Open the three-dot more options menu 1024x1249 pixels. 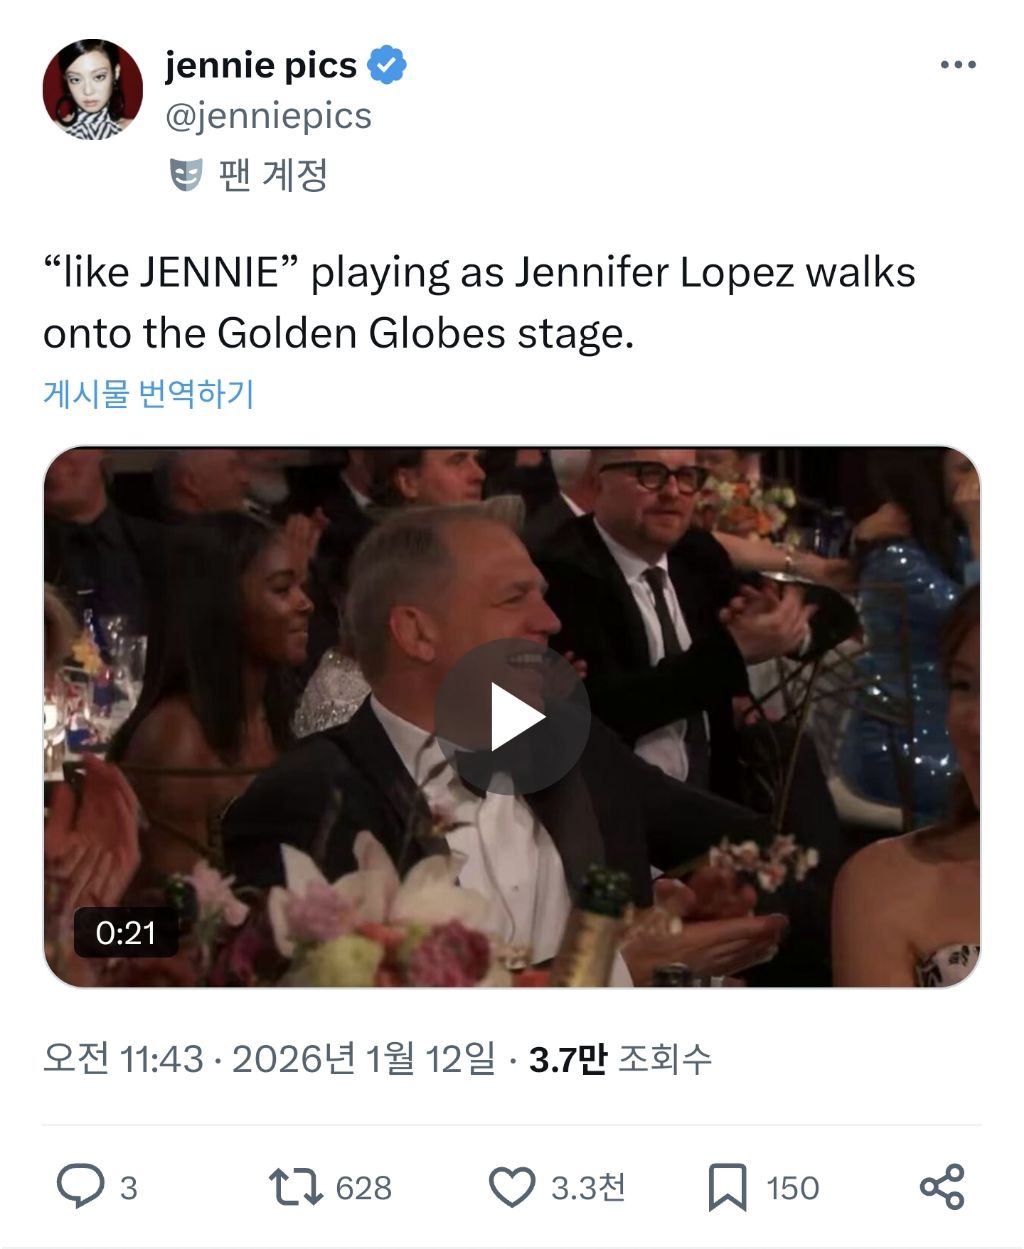click(958, 66)
